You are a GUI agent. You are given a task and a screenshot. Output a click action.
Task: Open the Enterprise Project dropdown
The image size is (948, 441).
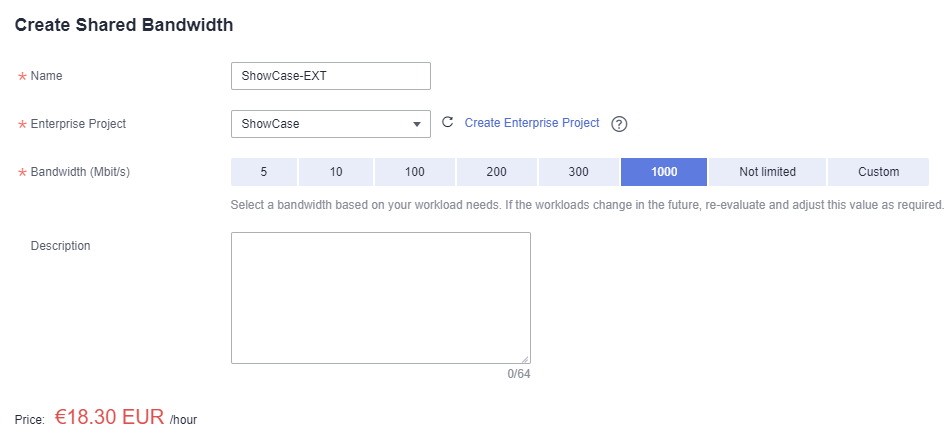click(x=330, y=124)
